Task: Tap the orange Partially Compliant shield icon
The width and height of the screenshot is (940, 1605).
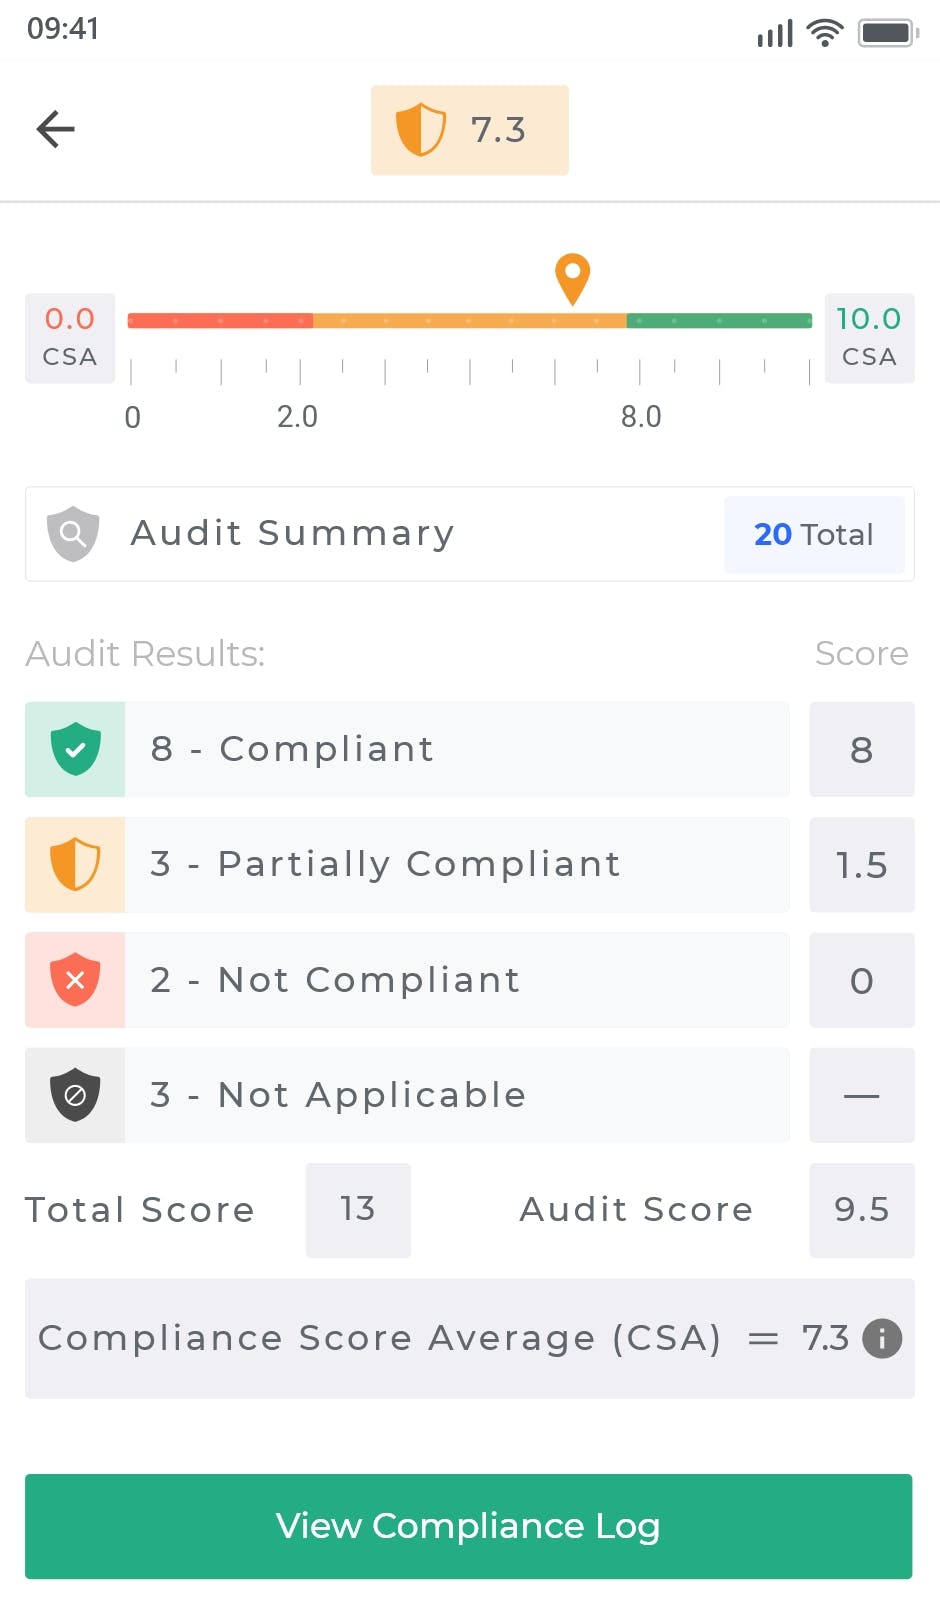Action: [x=75, y=864]
